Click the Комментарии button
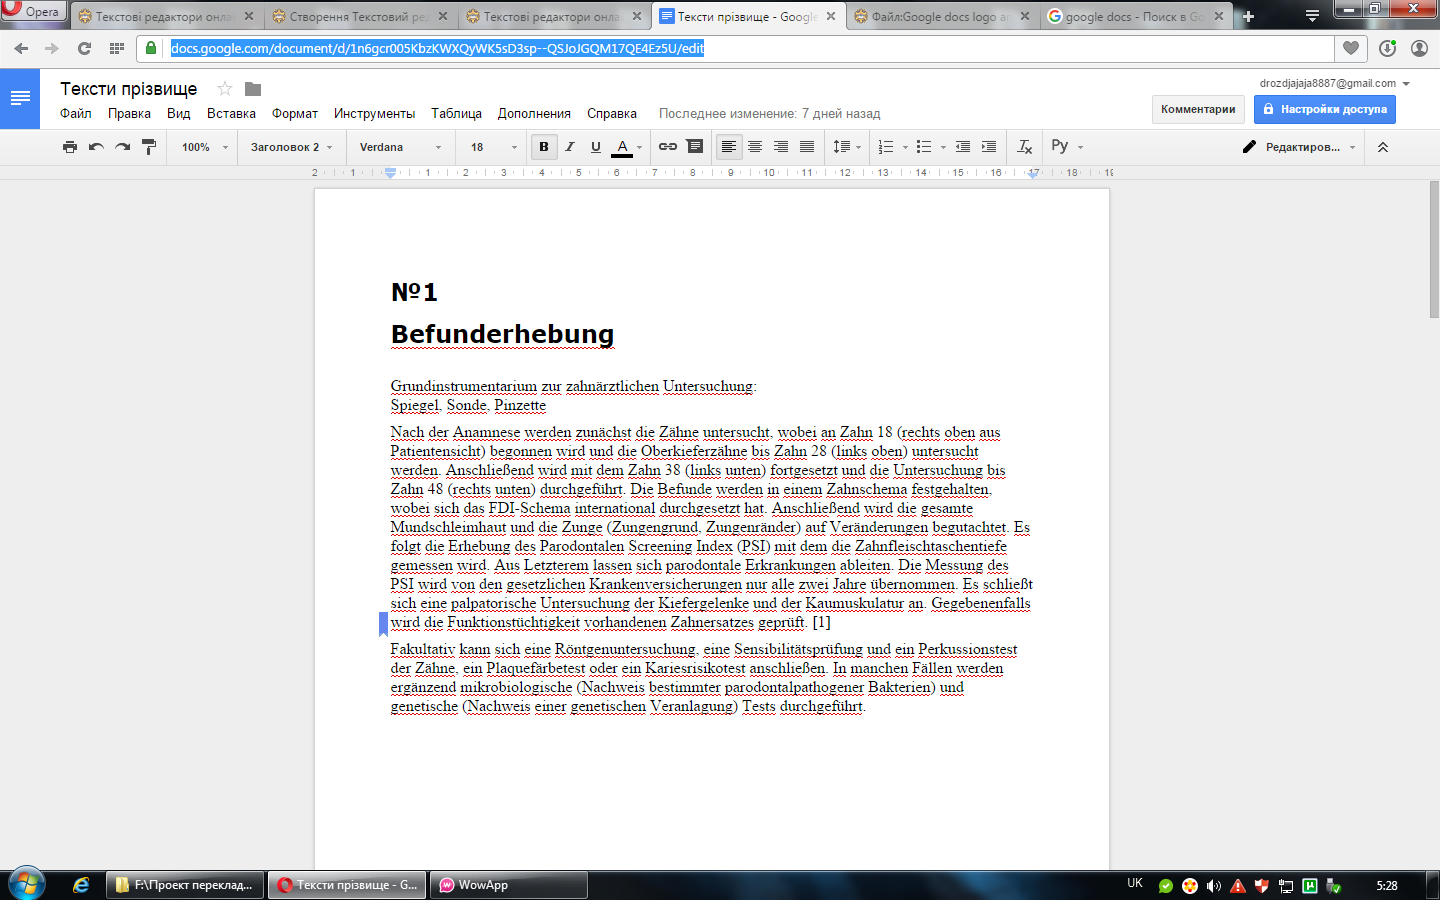This screenshot has width=1440, height=902. pyautogui.click(x=1198, y=109)
